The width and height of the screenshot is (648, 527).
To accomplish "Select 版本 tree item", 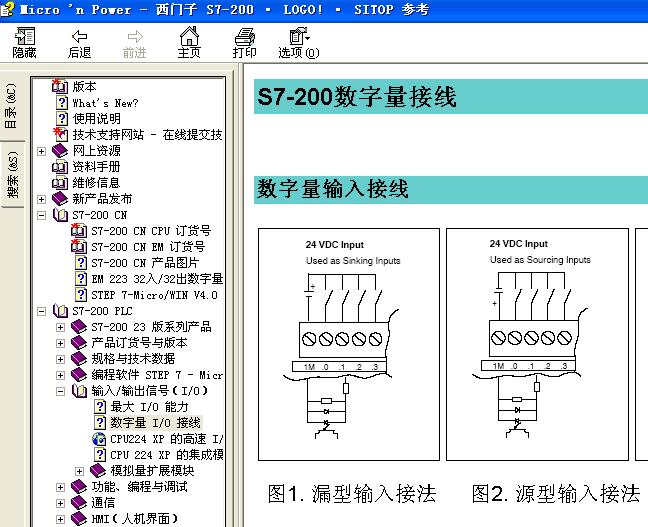I will click(x=84, y=87).
